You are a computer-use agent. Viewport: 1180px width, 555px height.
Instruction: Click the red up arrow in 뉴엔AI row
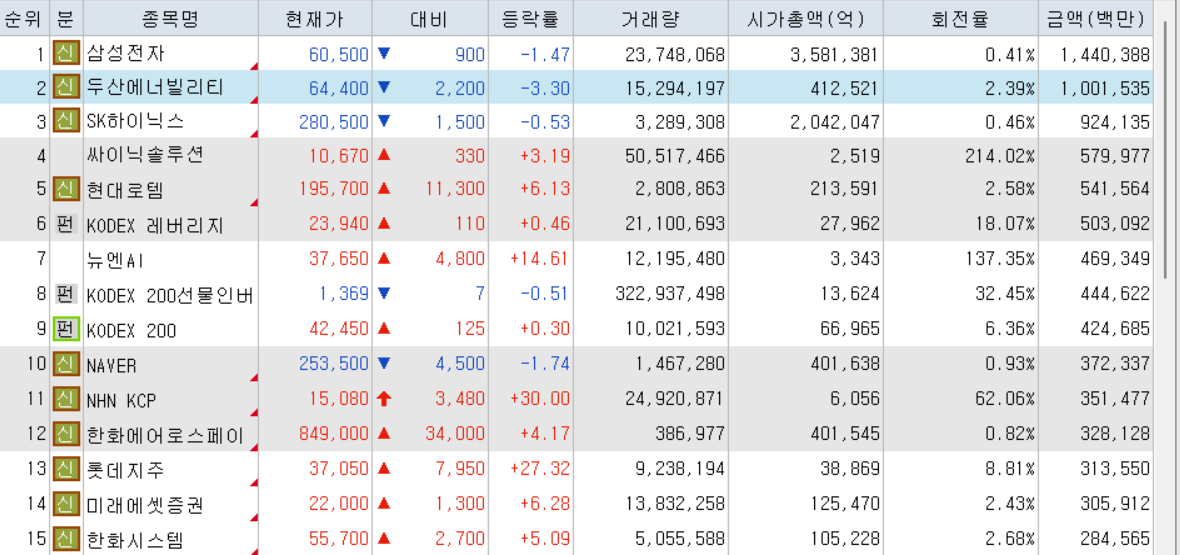384,258
